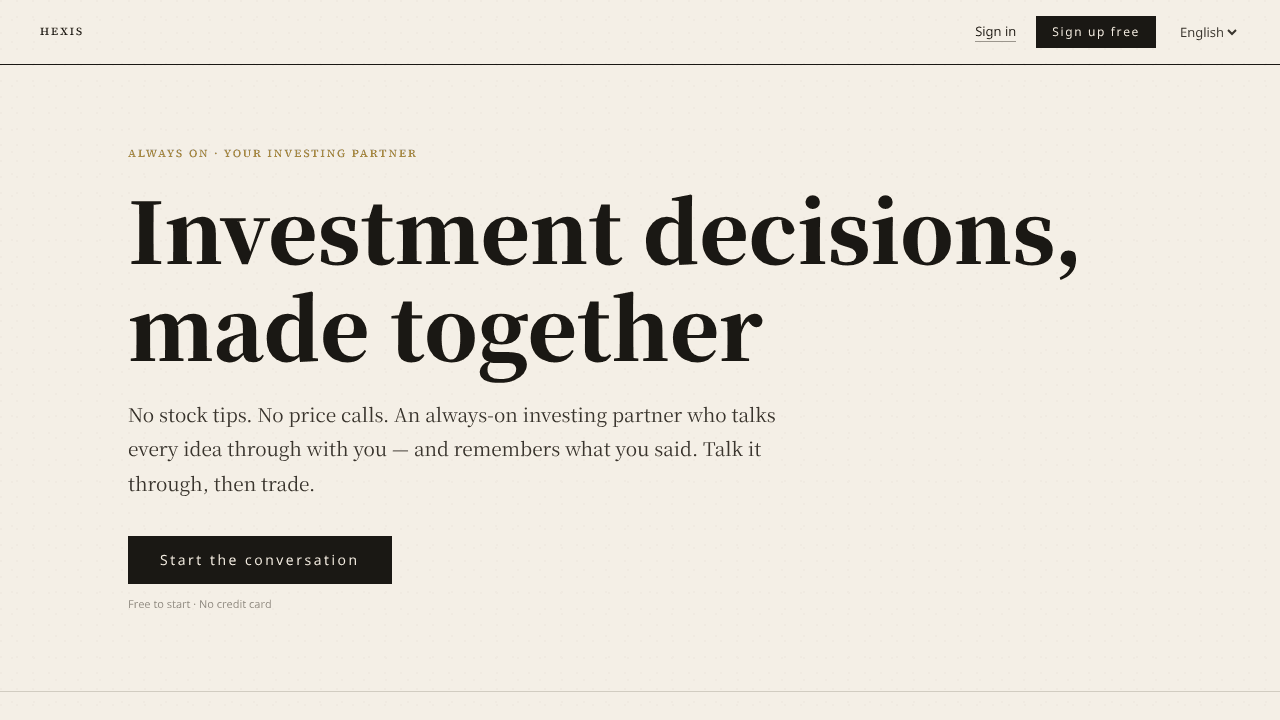The width and height of the screenshot is (1280, 720).
Task: Click the Start the conversation button
Action: 260,560
